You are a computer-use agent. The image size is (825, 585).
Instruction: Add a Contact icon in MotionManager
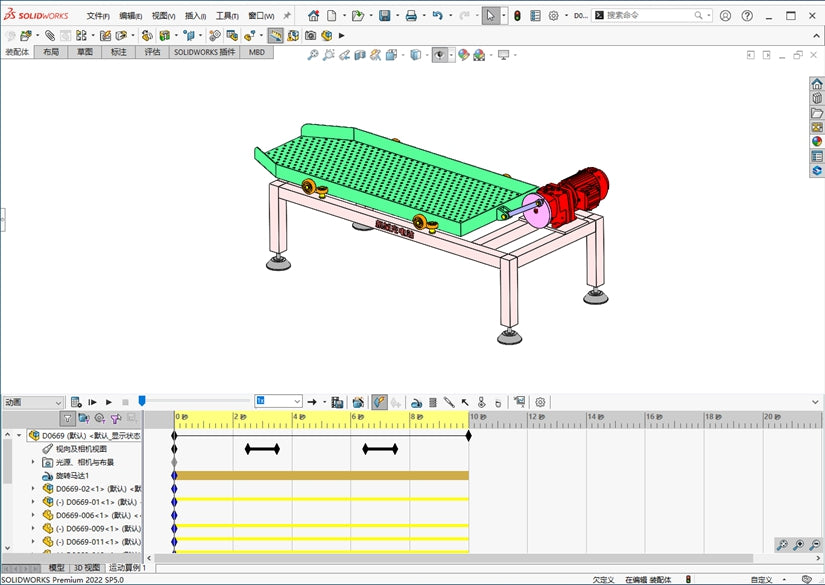(481, 402)
